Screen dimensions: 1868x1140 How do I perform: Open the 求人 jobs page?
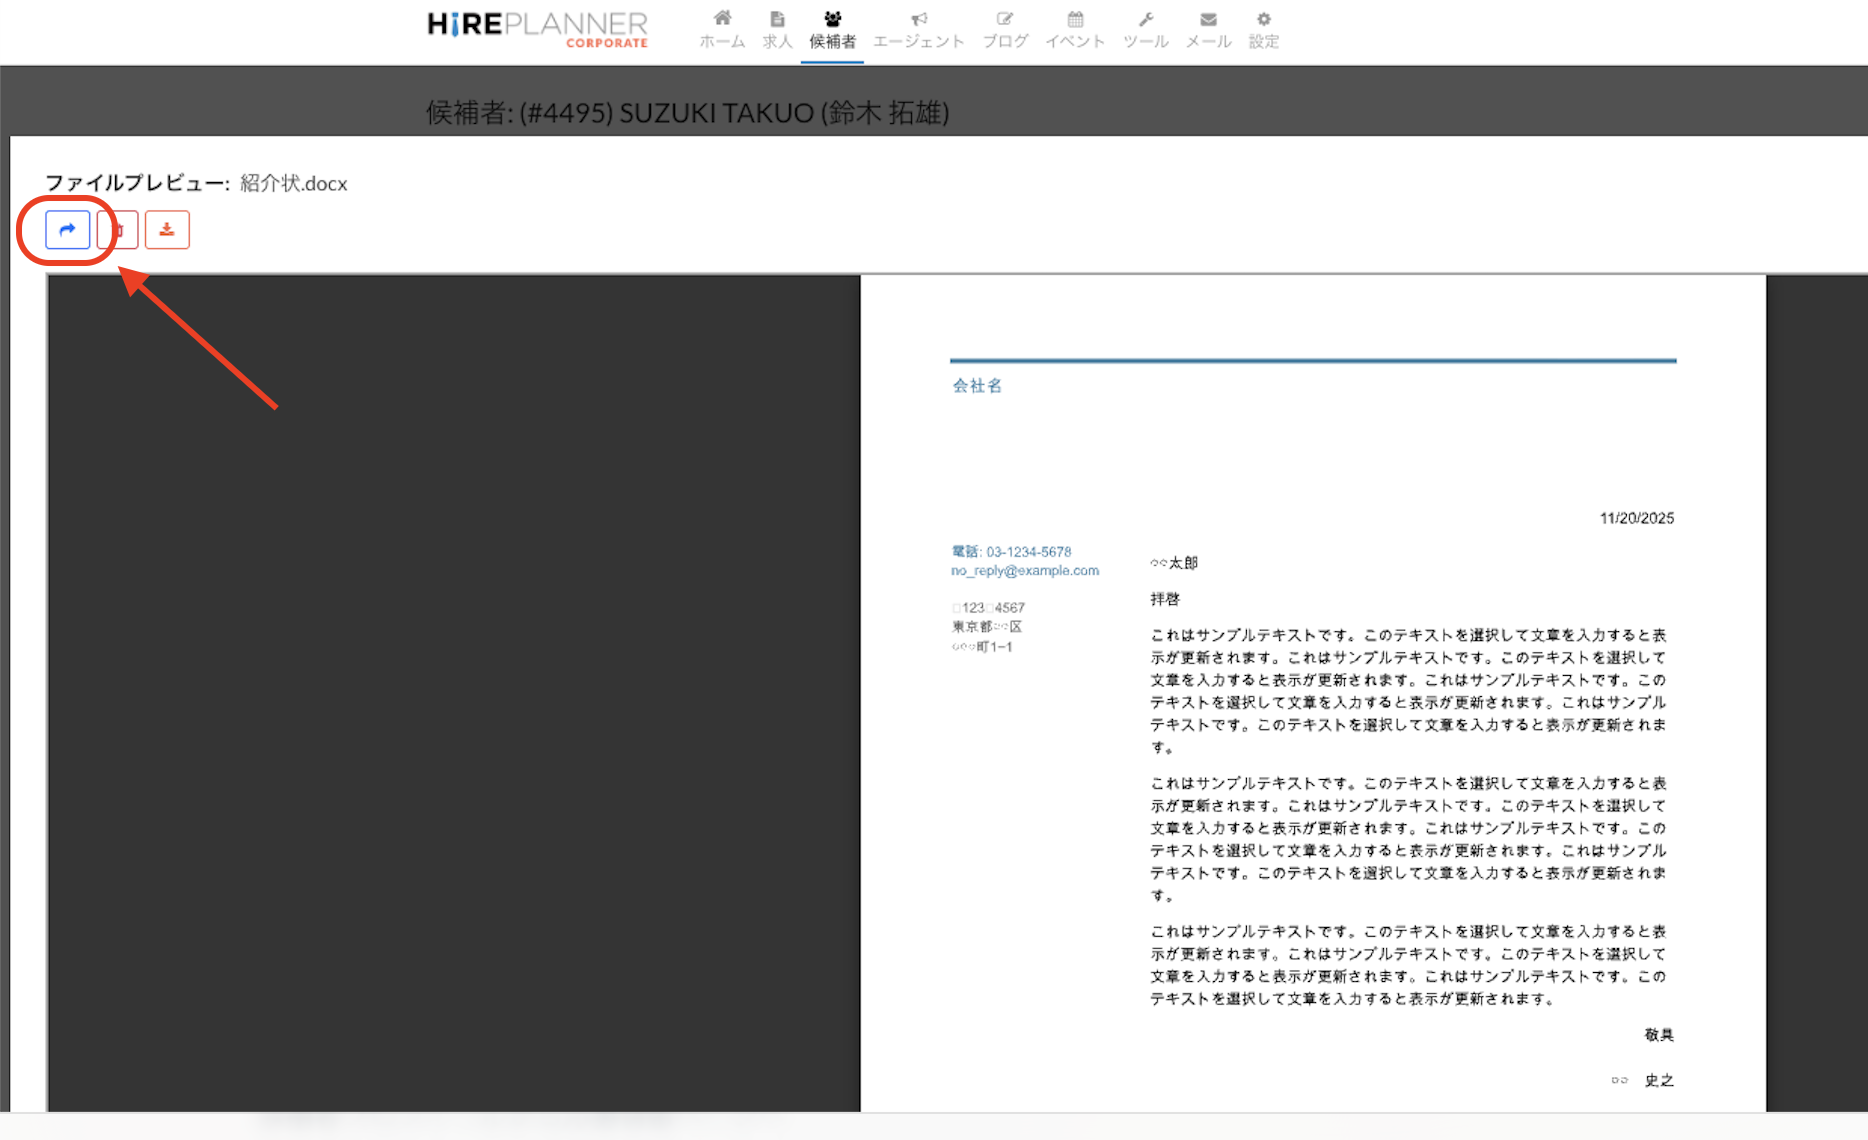point(777,30)
